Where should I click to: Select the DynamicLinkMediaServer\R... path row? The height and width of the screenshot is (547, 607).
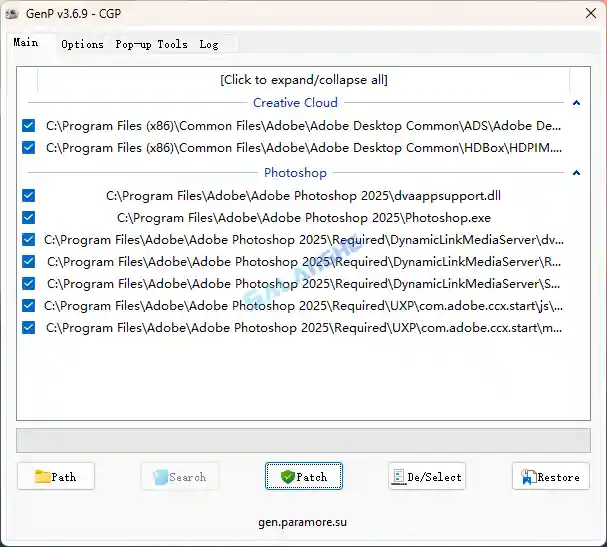[304, 262]
